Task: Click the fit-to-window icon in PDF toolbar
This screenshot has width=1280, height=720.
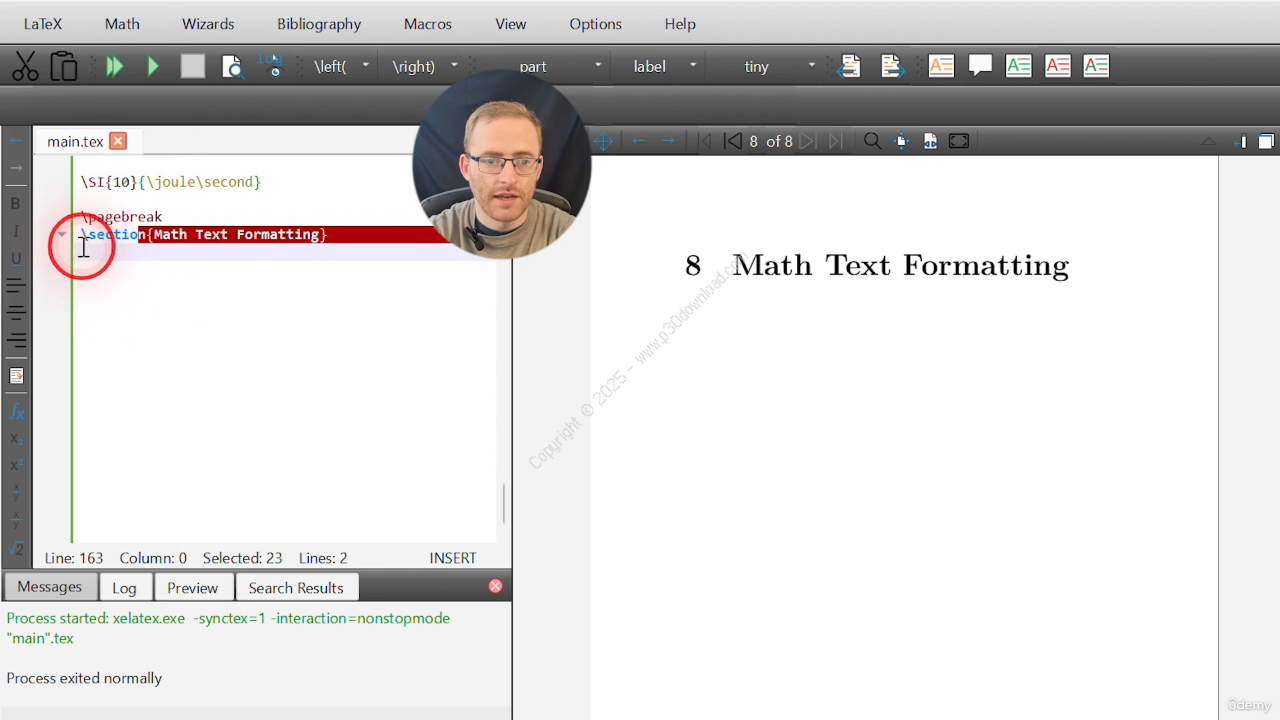Action: tap(959, 141)
